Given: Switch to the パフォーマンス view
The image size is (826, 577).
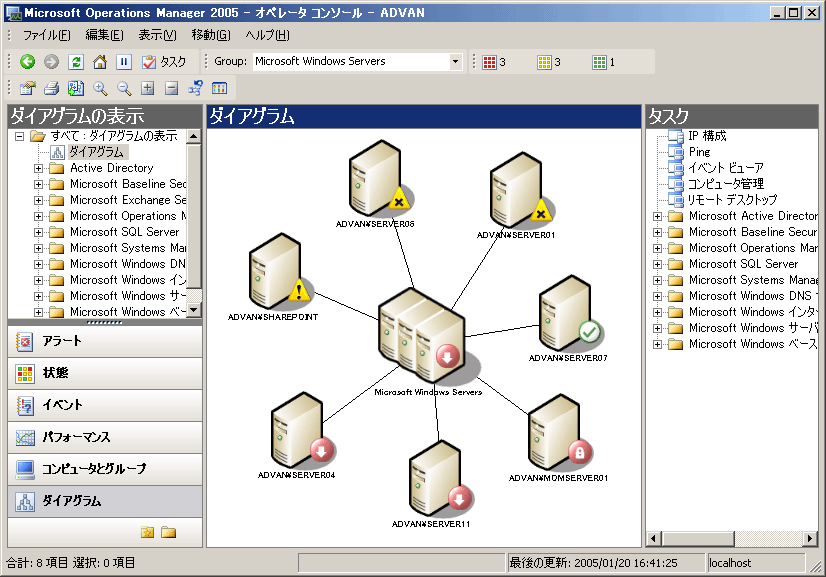Looking at the screenshot, I should click(x=105, y=437).
